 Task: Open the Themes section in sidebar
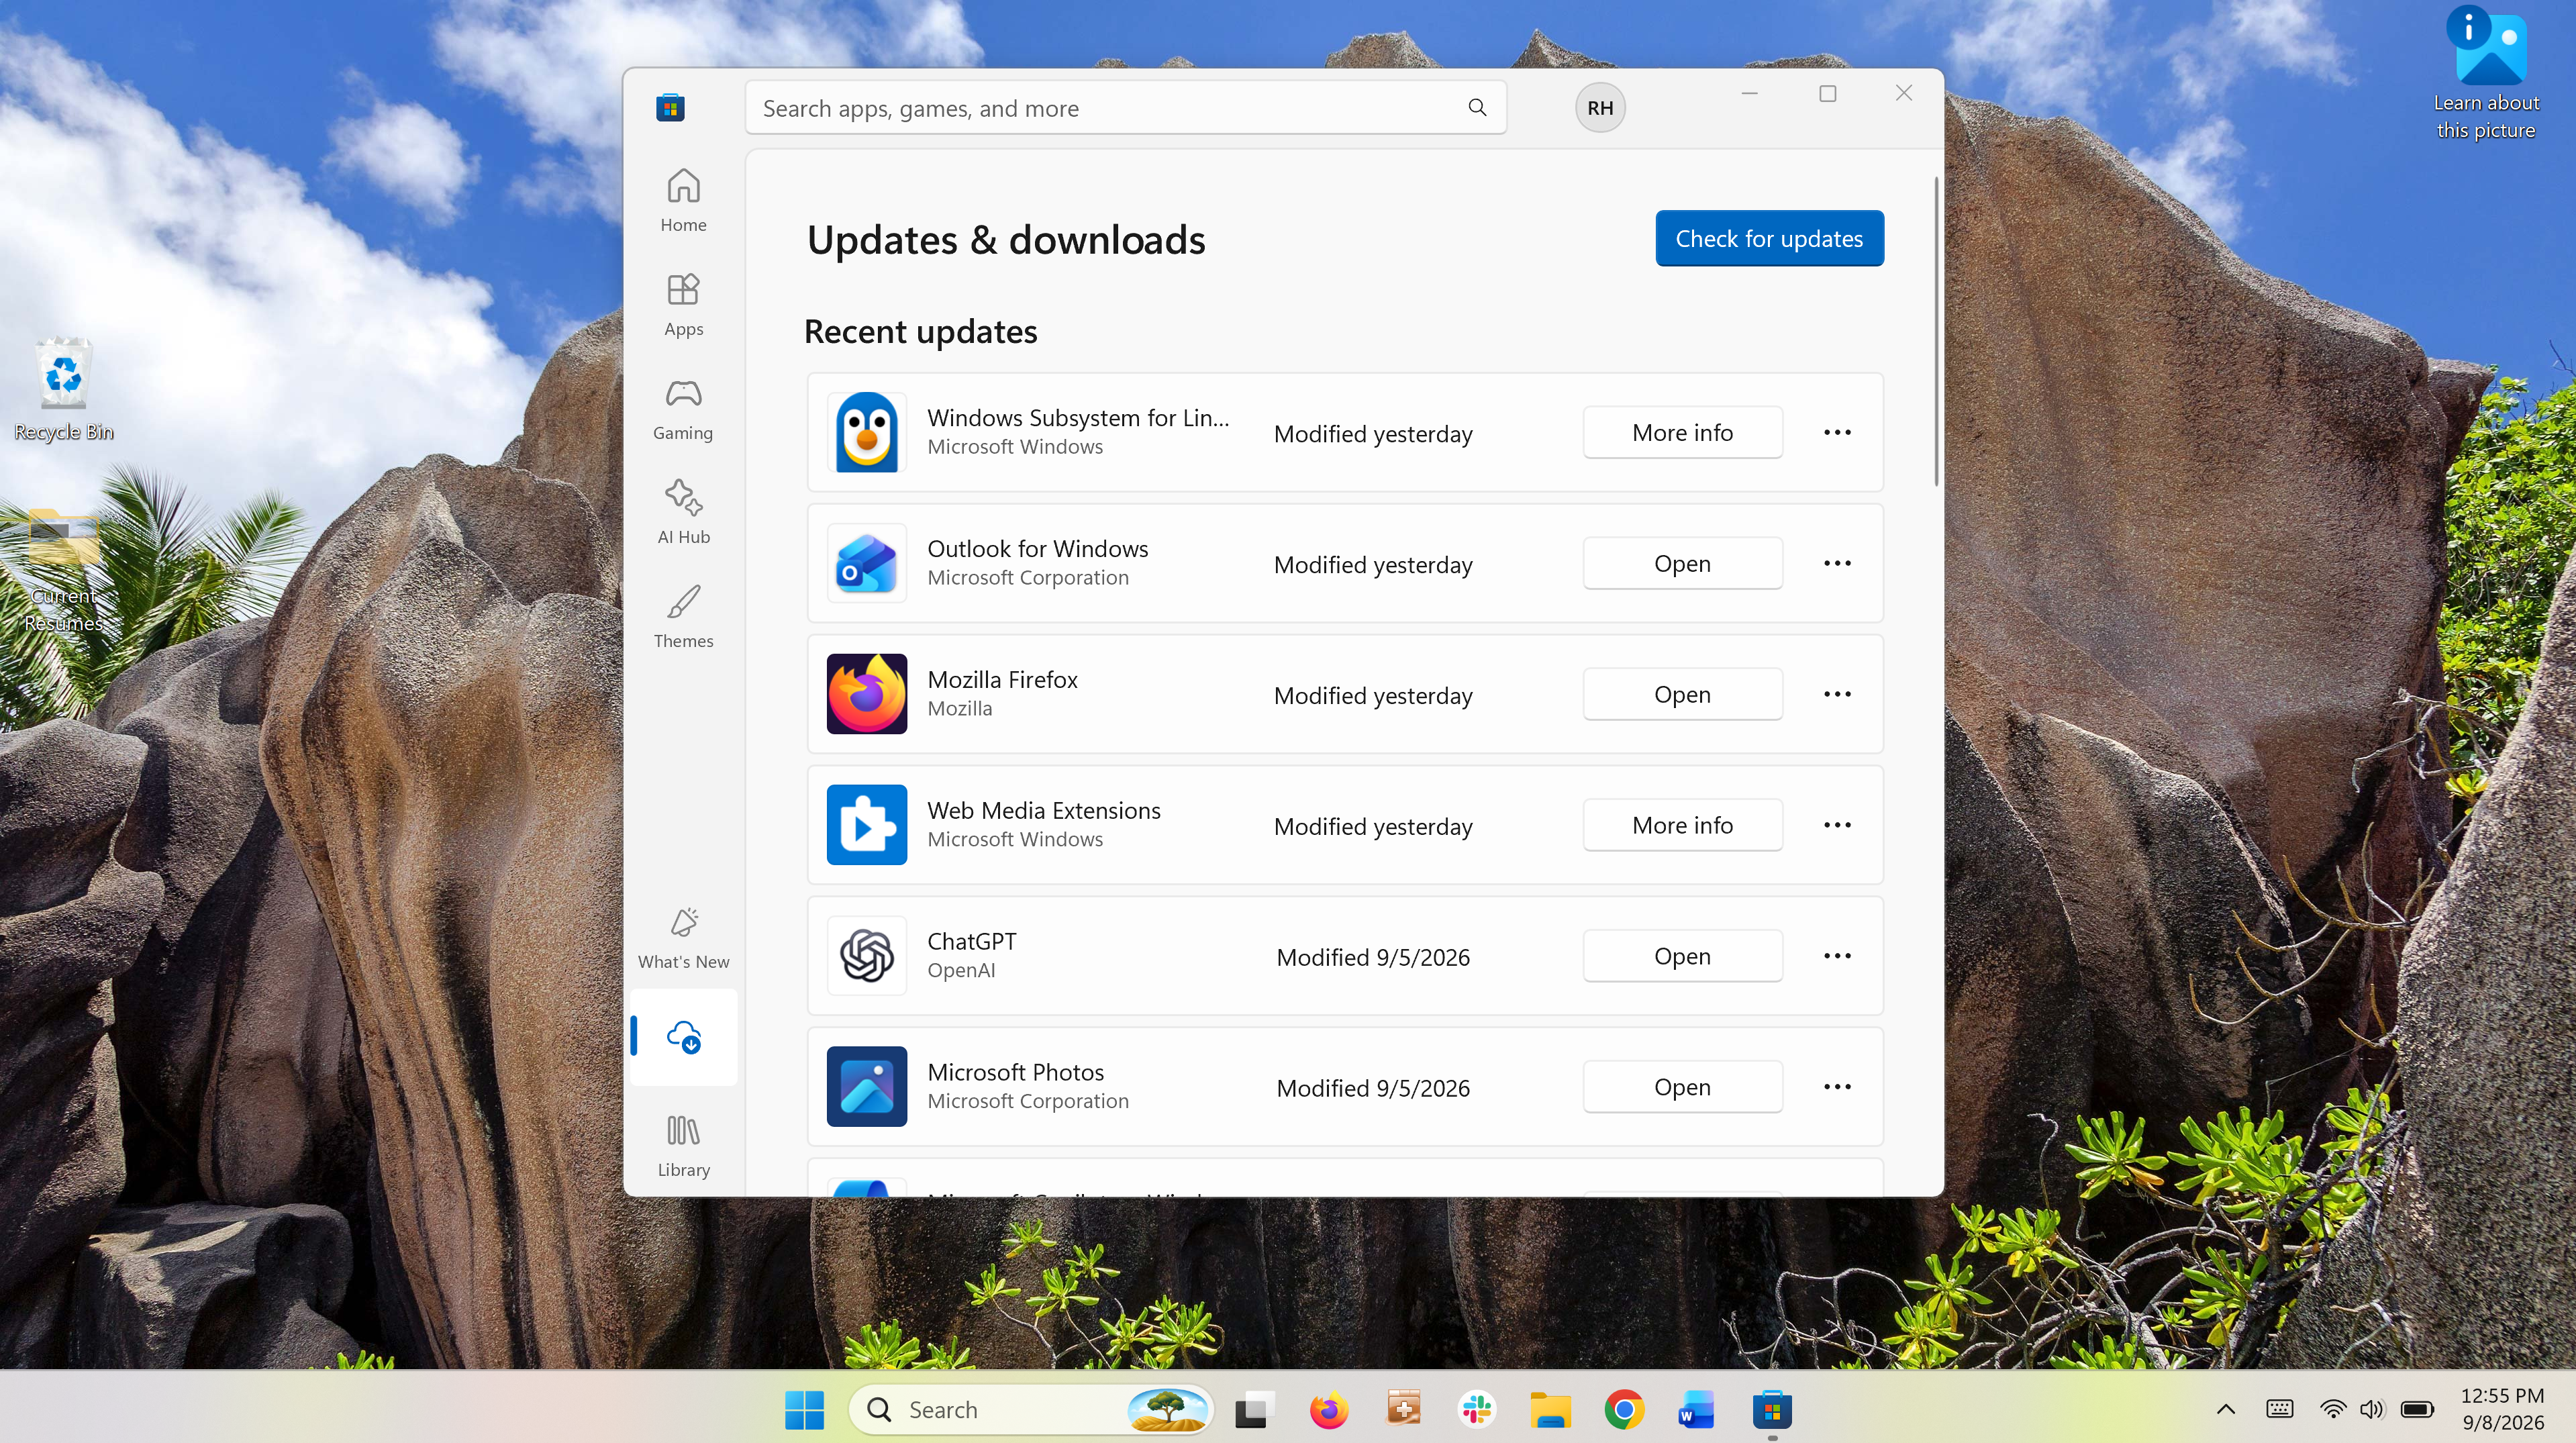click(683, 617)
